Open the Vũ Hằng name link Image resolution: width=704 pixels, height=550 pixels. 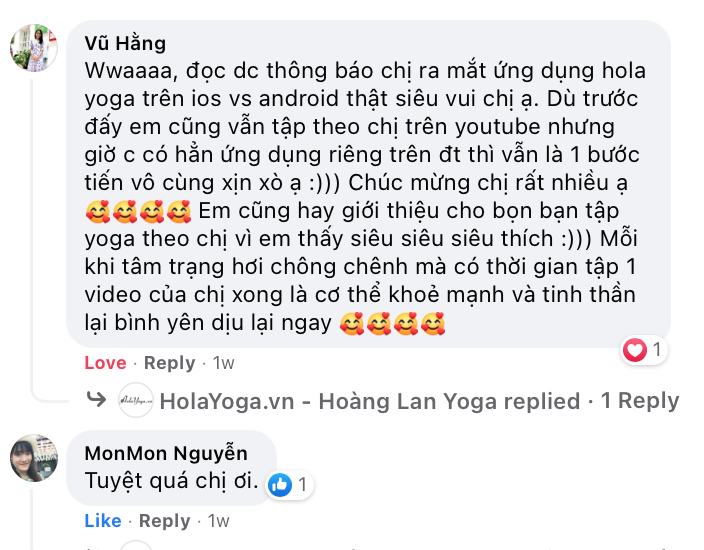coord(125,44)
